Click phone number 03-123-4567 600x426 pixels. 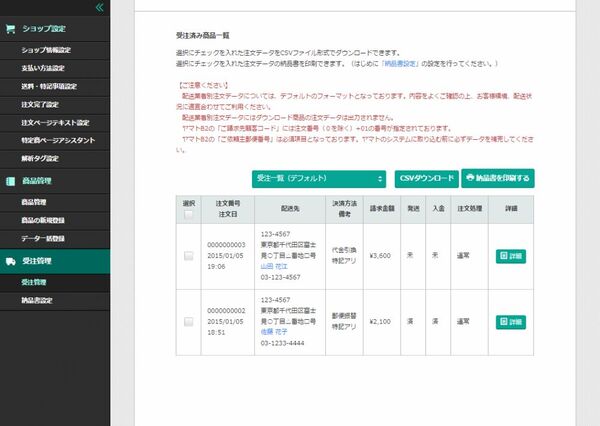point(280,277)
